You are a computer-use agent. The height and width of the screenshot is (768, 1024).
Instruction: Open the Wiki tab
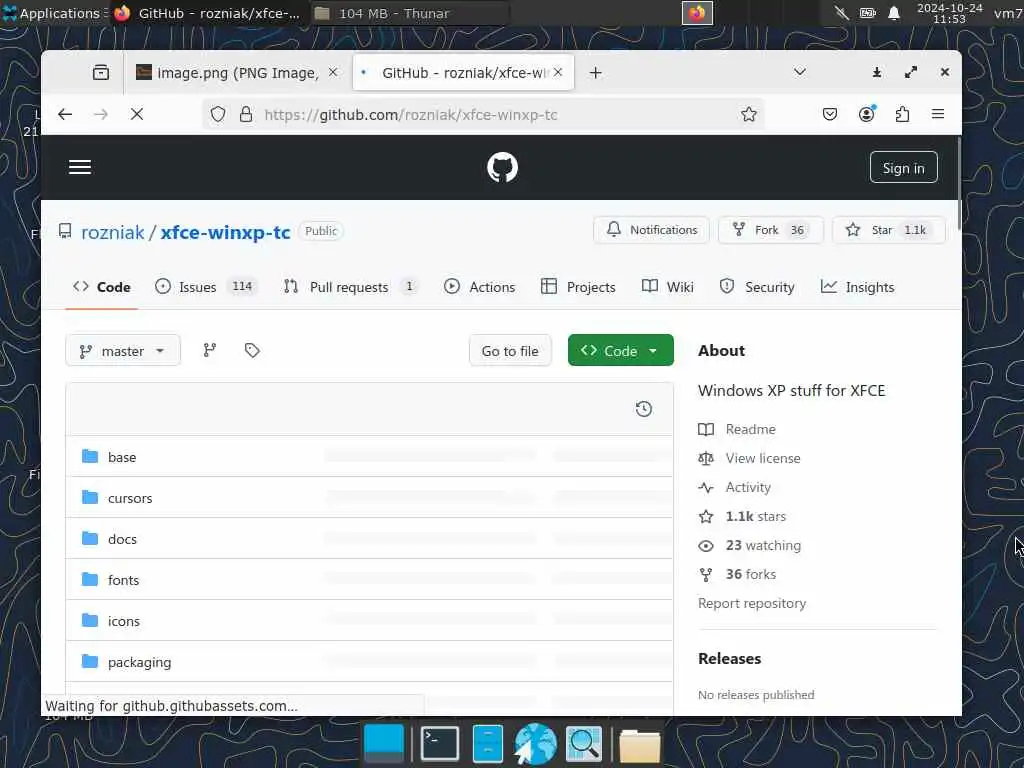(667, 287)
